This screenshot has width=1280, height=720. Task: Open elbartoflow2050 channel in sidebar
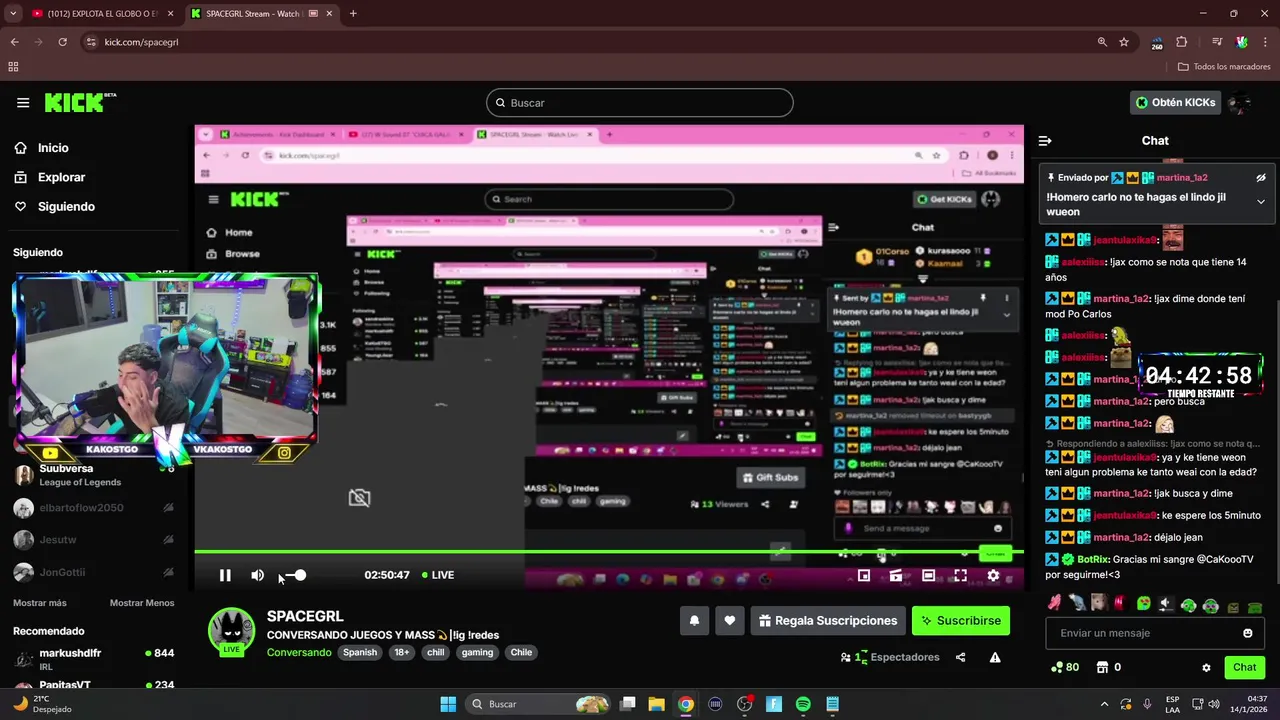coord(95,508)
